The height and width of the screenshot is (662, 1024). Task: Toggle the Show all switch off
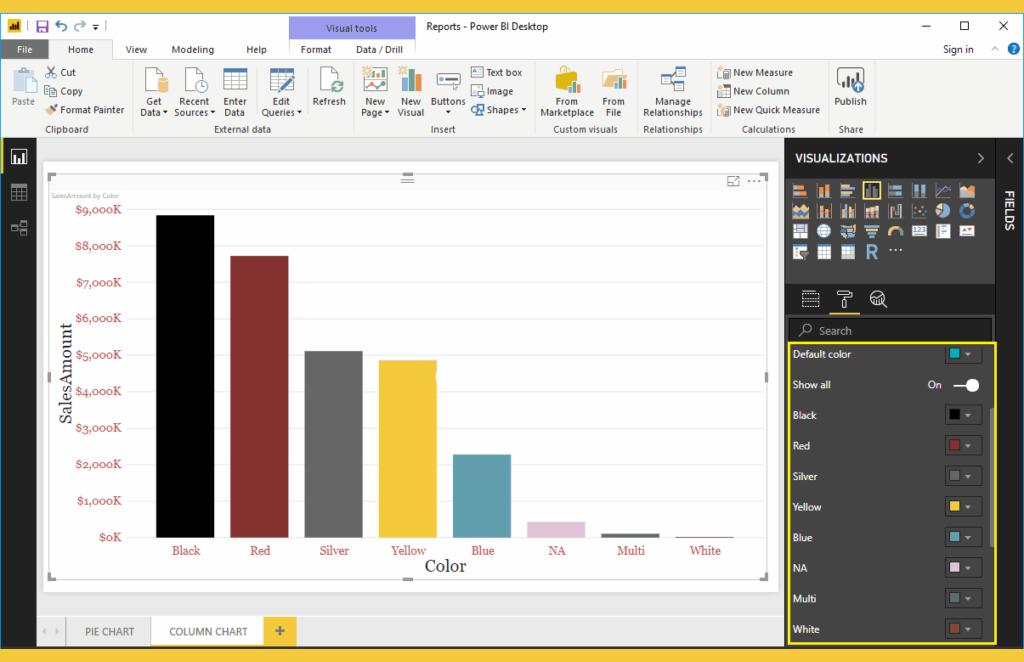click(x=967, y=385)
